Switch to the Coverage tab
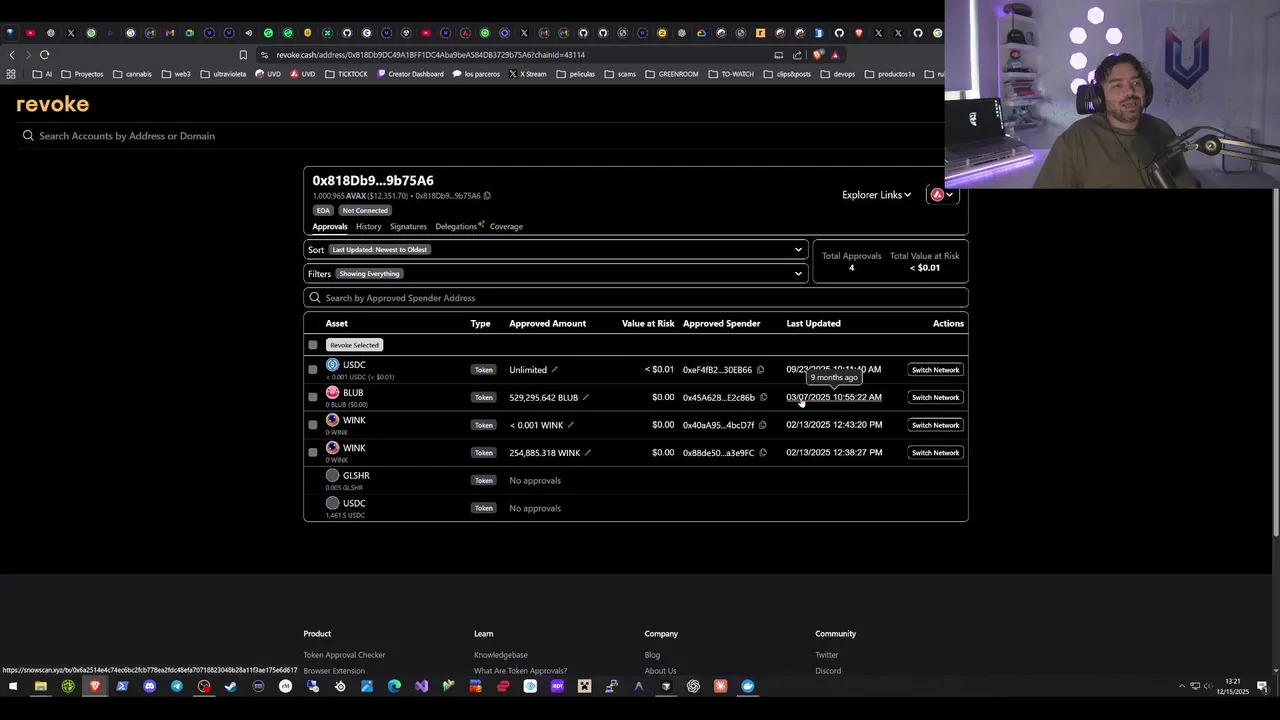This screenshot has height=720, width=1280. click(506, 227)
